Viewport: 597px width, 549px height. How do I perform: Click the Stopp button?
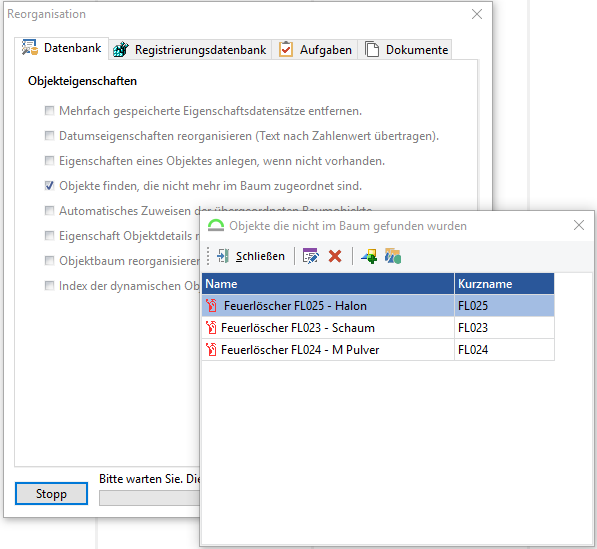51,494
